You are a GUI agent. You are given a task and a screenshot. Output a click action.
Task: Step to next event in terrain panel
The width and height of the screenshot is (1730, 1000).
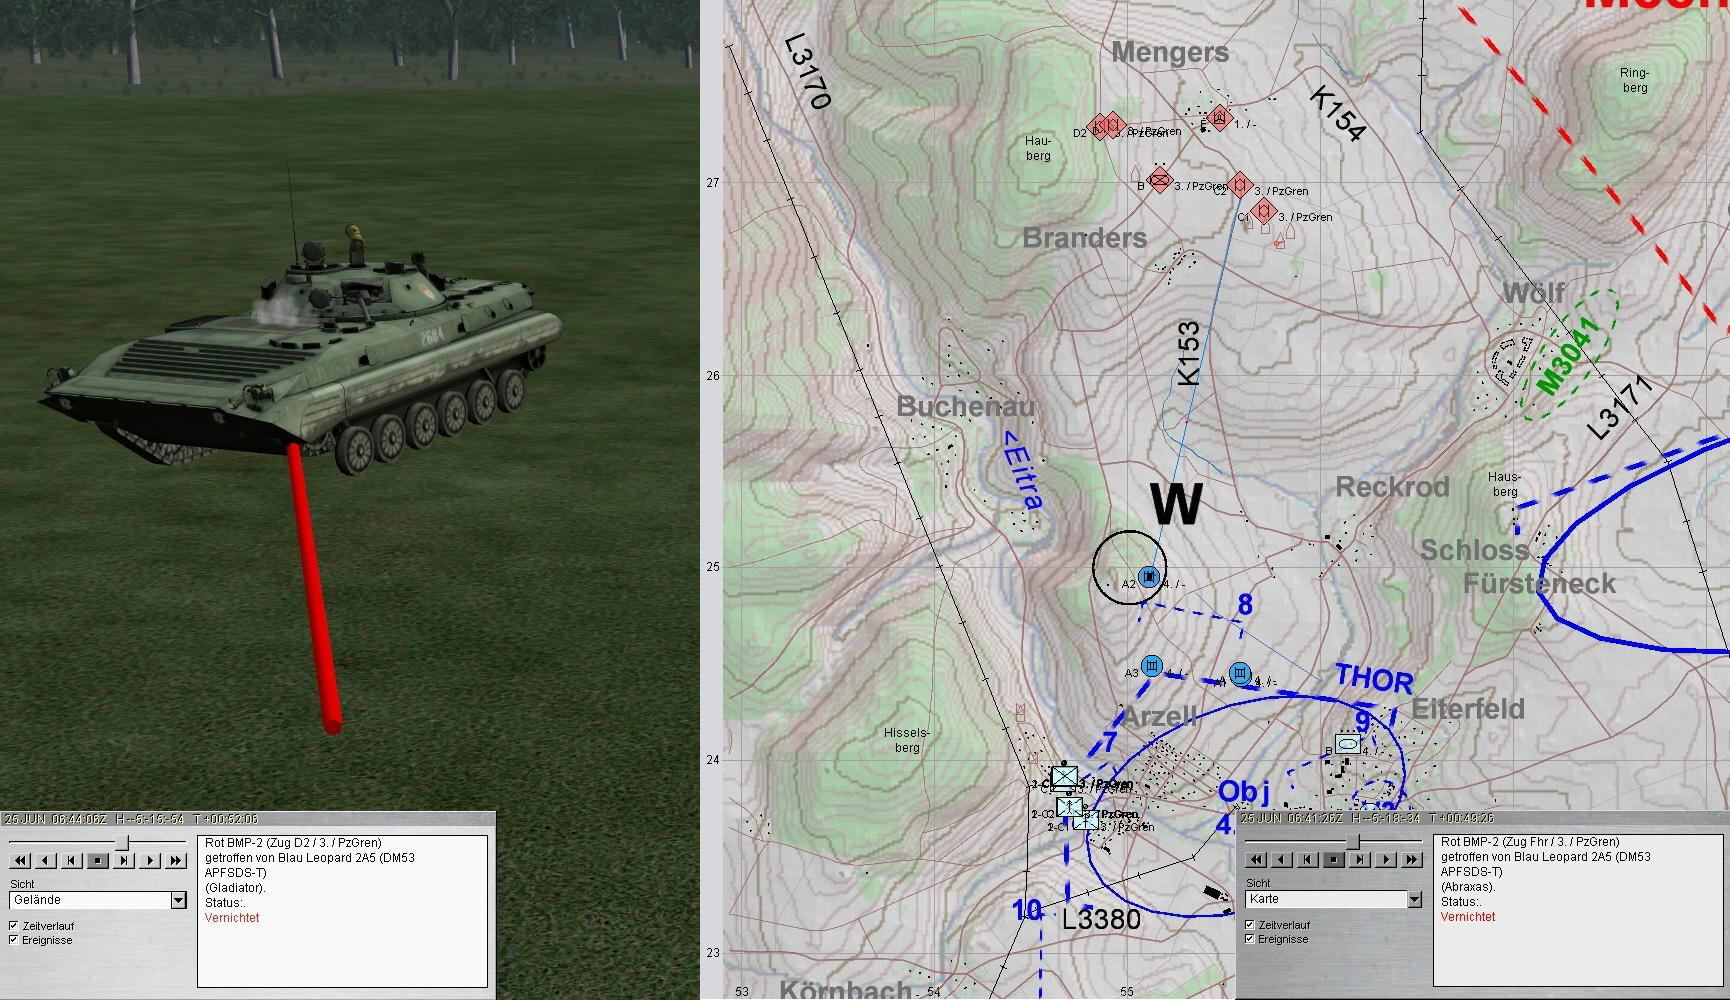click(124, 860)
